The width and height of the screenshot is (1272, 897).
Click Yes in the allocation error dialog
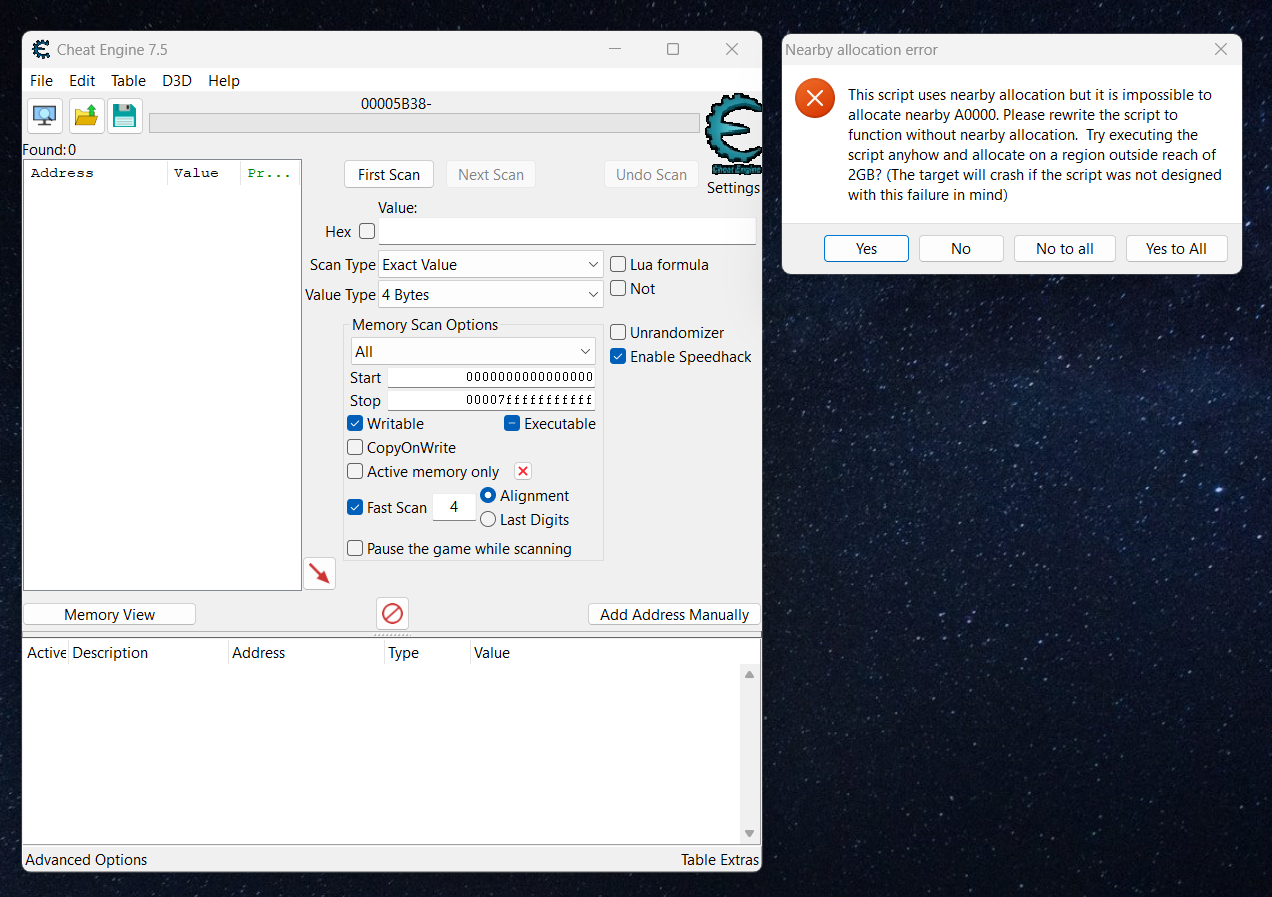[866, 248]
